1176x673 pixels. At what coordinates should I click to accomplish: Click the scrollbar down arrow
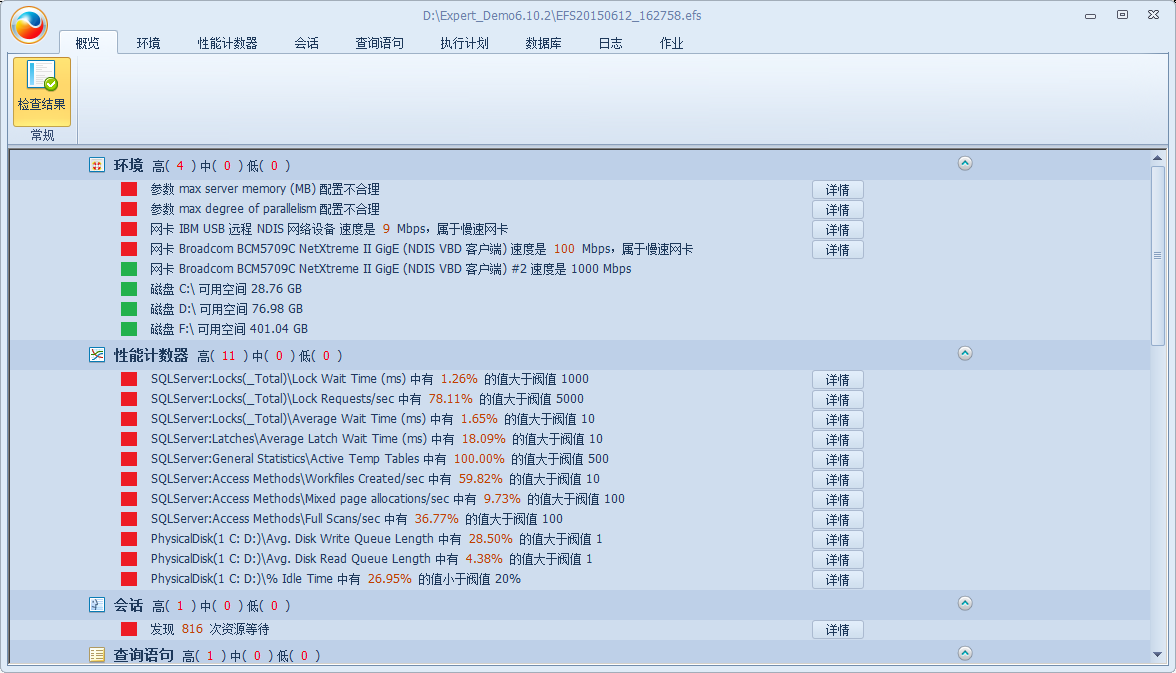(1157, 655)
